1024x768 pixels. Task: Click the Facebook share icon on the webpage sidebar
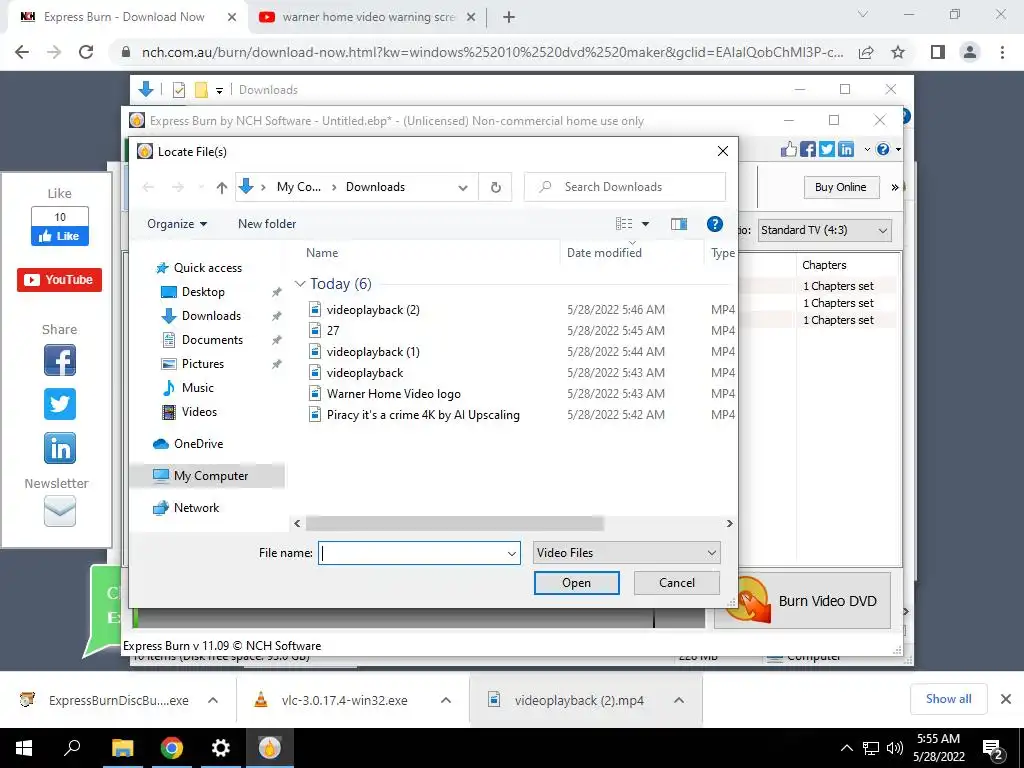59,360
